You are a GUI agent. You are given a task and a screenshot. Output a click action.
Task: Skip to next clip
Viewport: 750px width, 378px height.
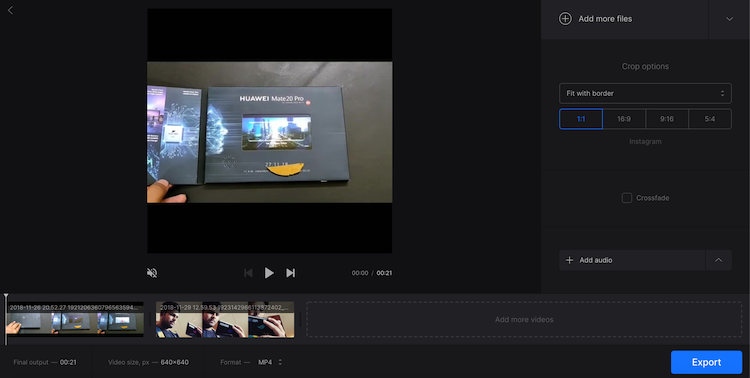pos(290,273)
